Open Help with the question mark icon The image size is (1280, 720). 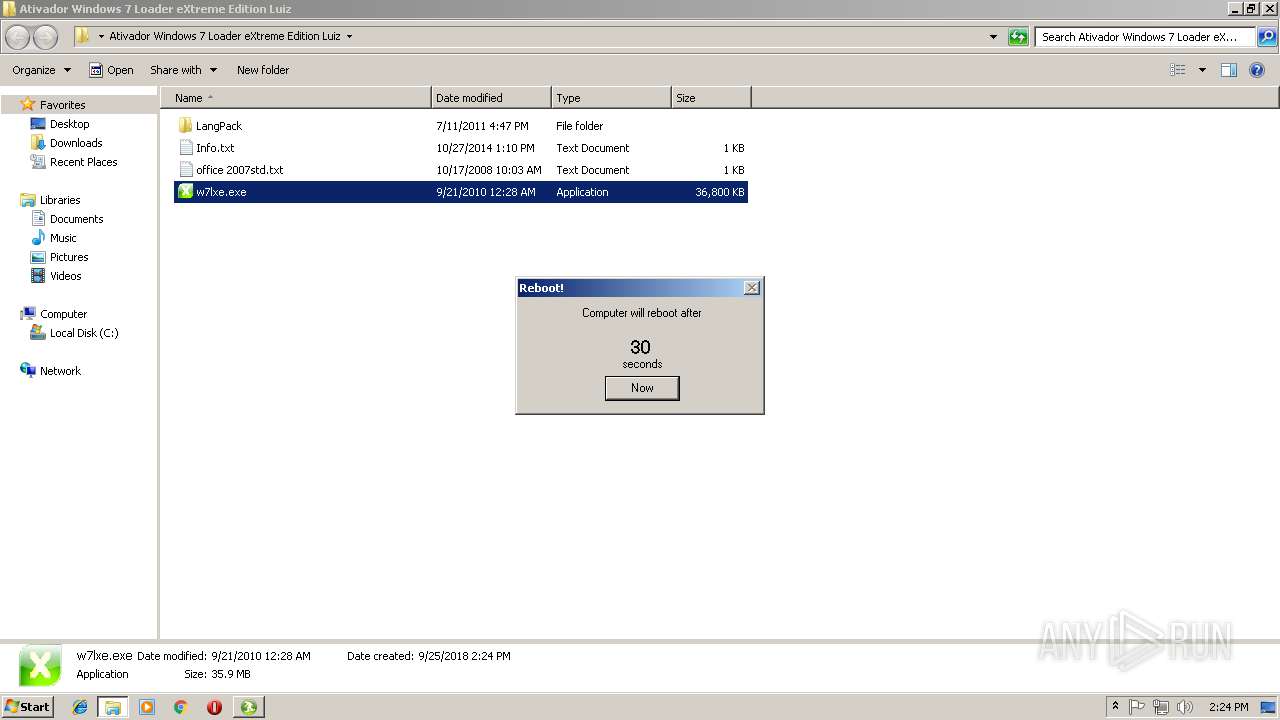tap(1257, 70)
